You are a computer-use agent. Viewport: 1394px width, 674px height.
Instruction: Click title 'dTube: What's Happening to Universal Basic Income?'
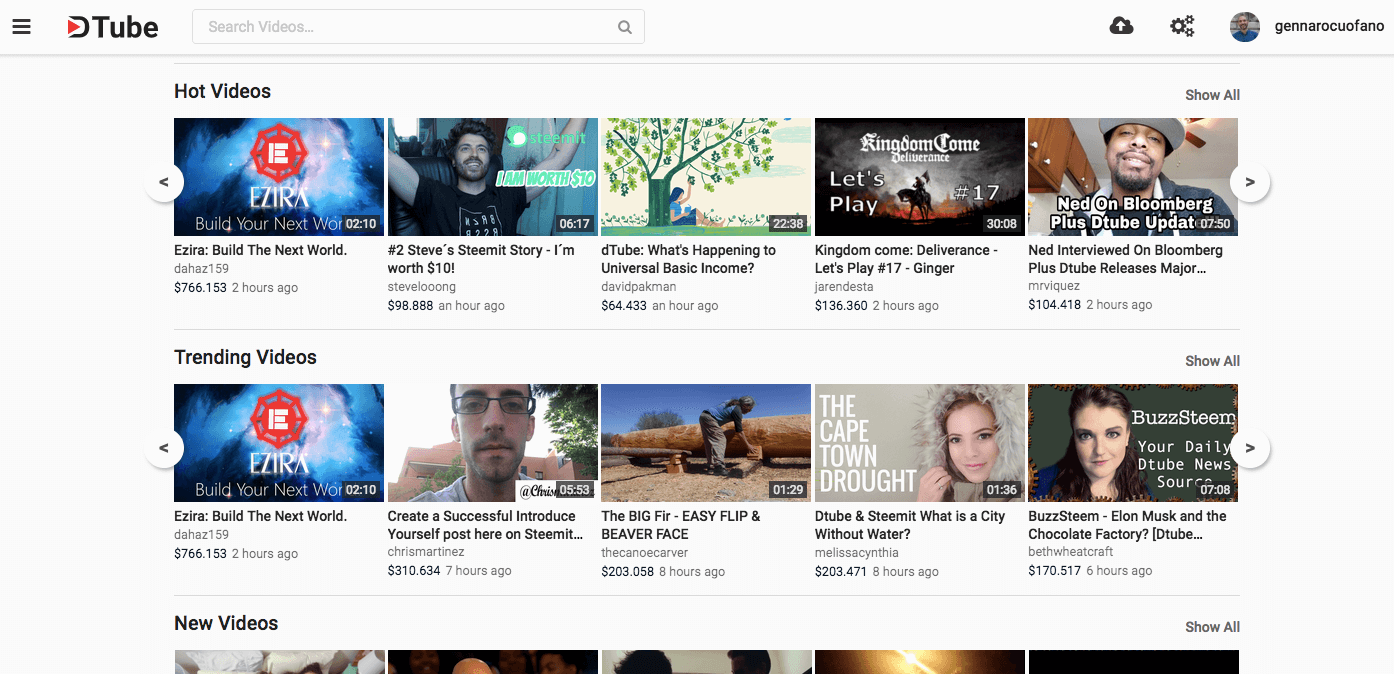(689, 259)
